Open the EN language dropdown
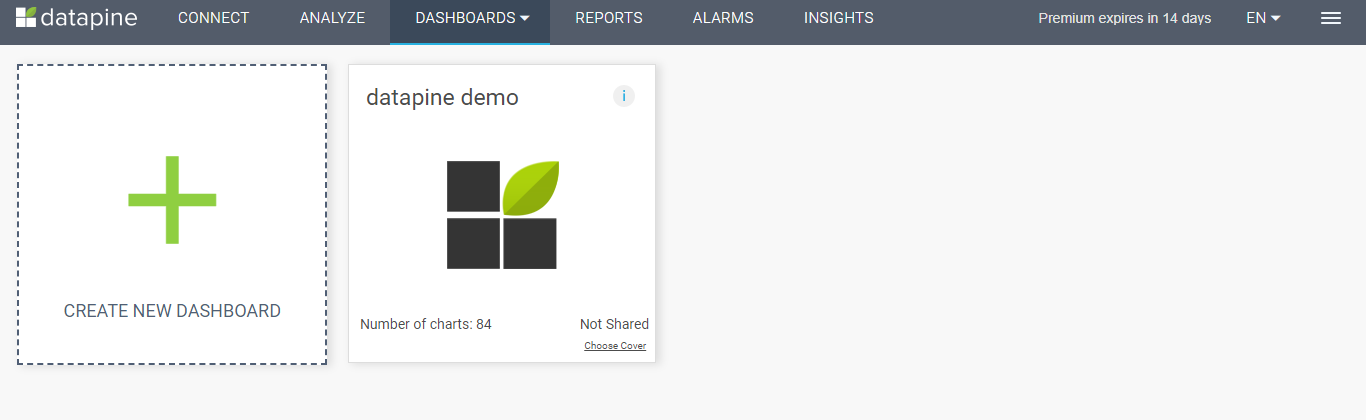Viewport: 1366px width, 420px height. coord(1263,18)
